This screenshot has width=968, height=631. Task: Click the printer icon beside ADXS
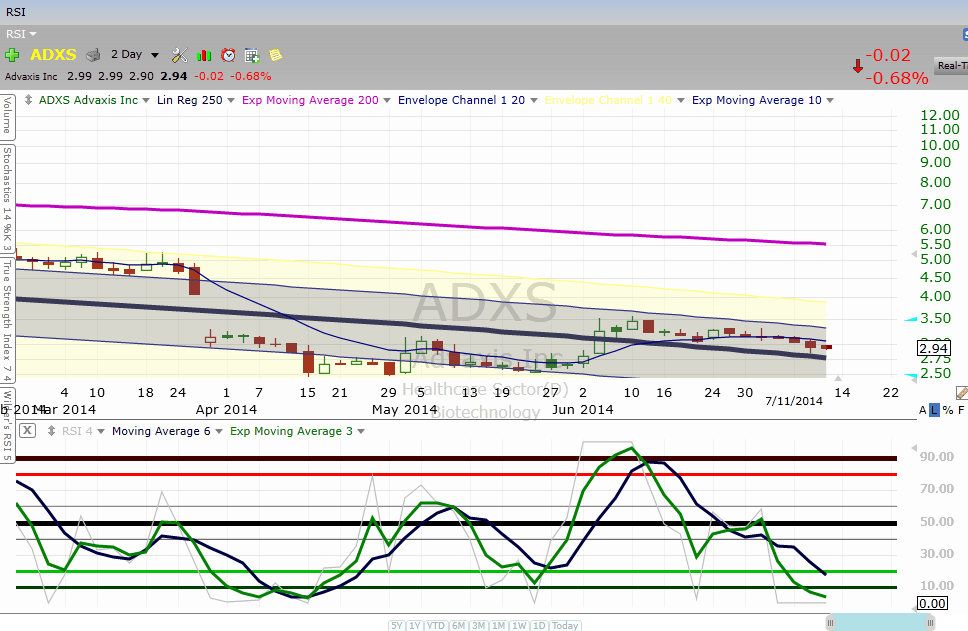pos(93,55)
